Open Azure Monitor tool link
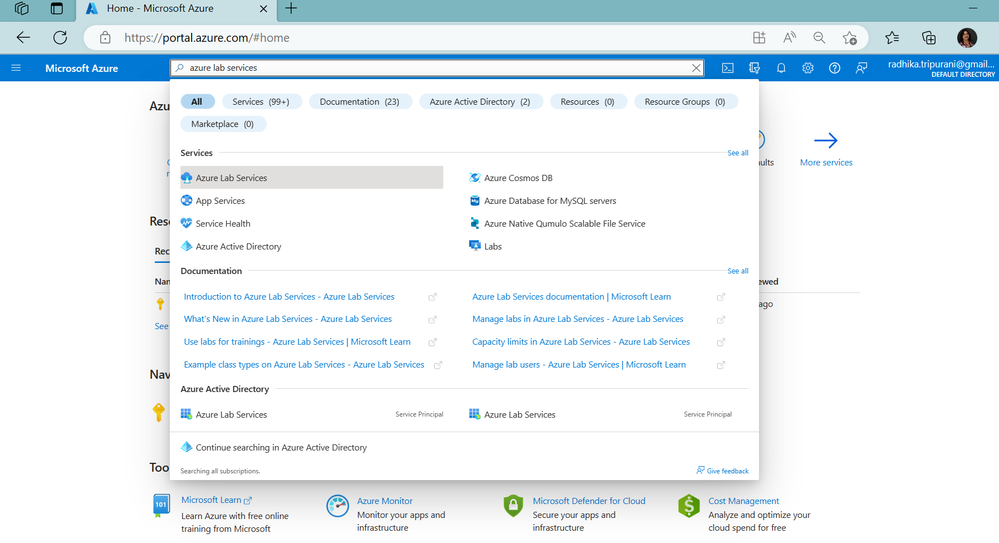Image resolution: width=999 pixels, height=543 pixels. click(385, 501)
